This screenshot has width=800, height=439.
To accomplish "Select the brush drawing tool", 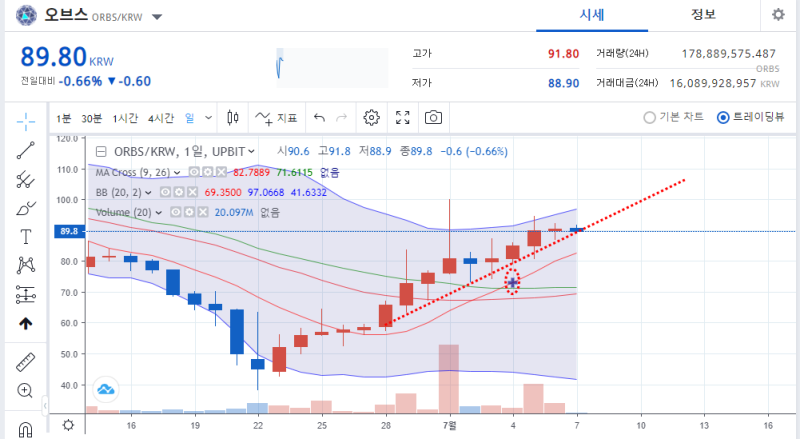I will (x=26, y=208).
